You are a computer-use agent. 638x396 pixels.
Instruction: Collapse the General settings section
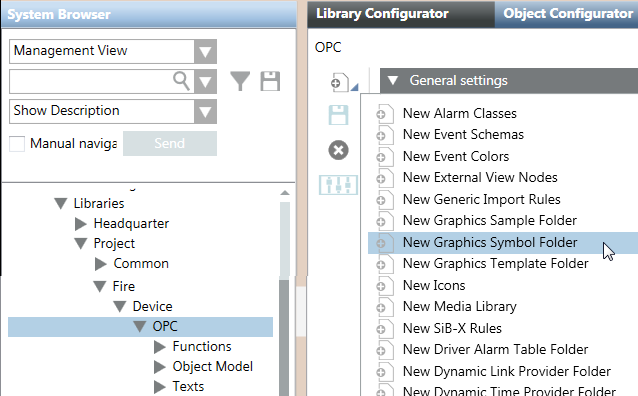393,80
